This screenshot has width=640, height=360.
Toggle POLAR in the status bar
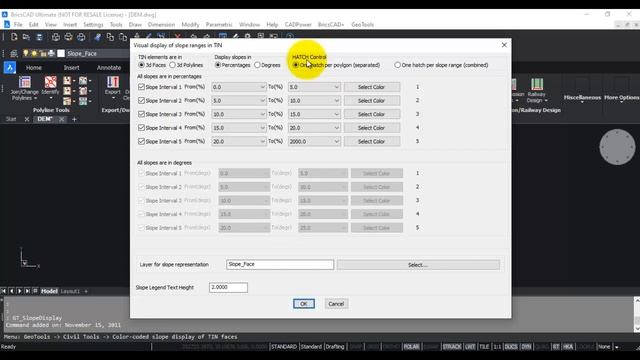pos(411,347)
